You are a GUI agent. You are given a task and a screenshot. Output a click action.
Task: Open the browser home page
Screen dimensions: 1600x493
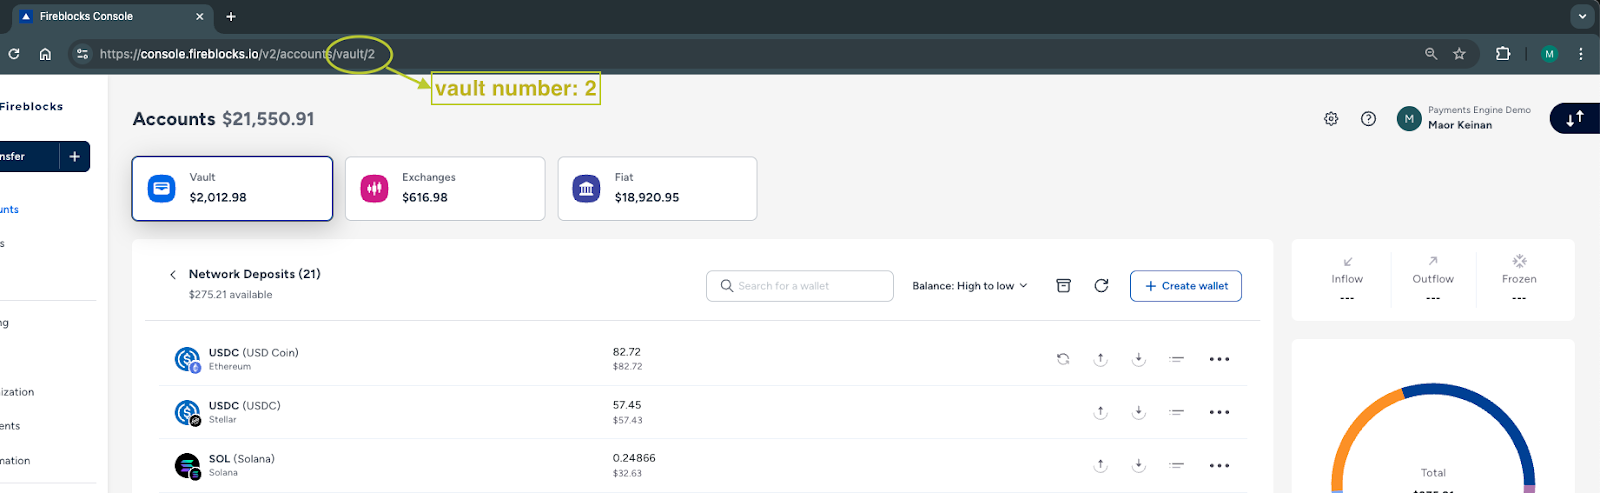45,54
